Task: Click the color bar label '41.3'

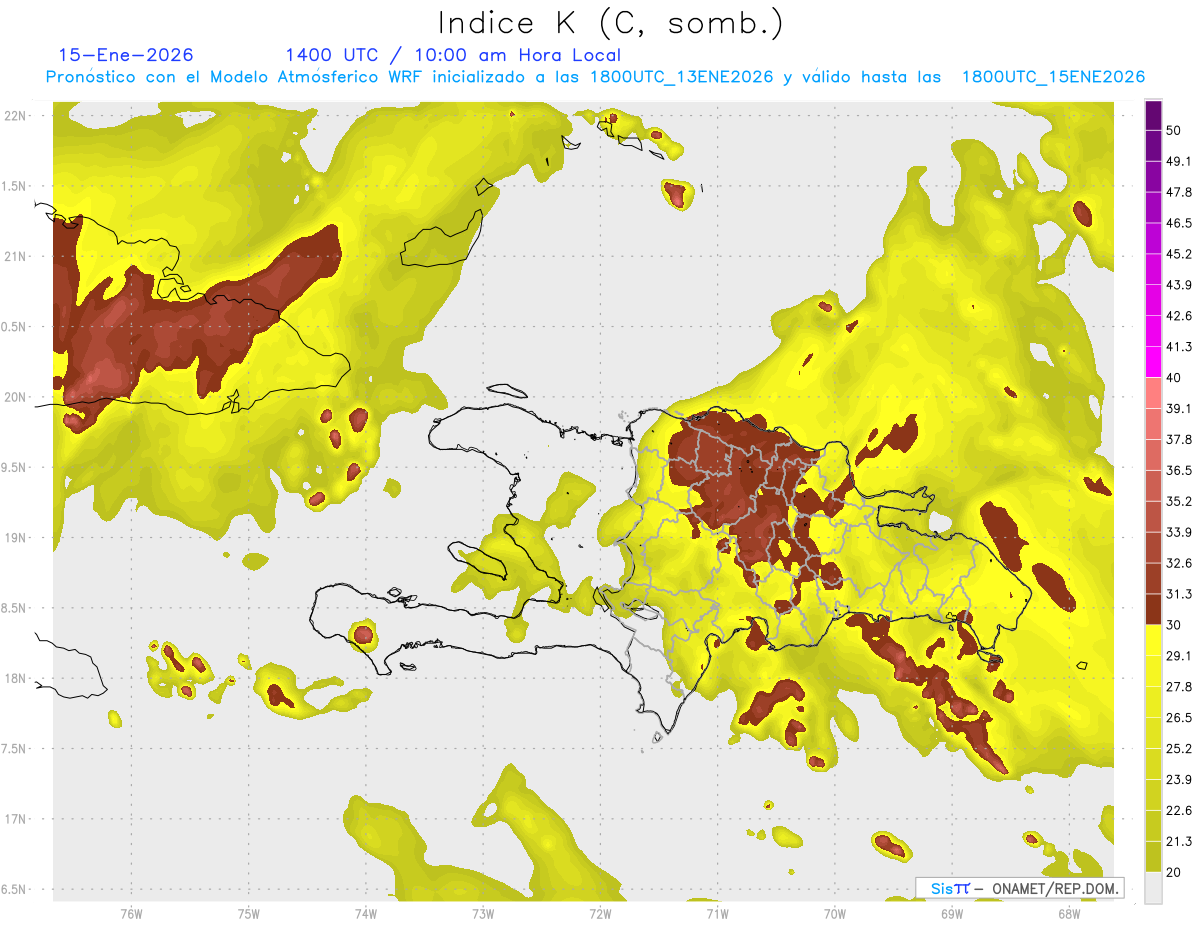Action: 1179,347
